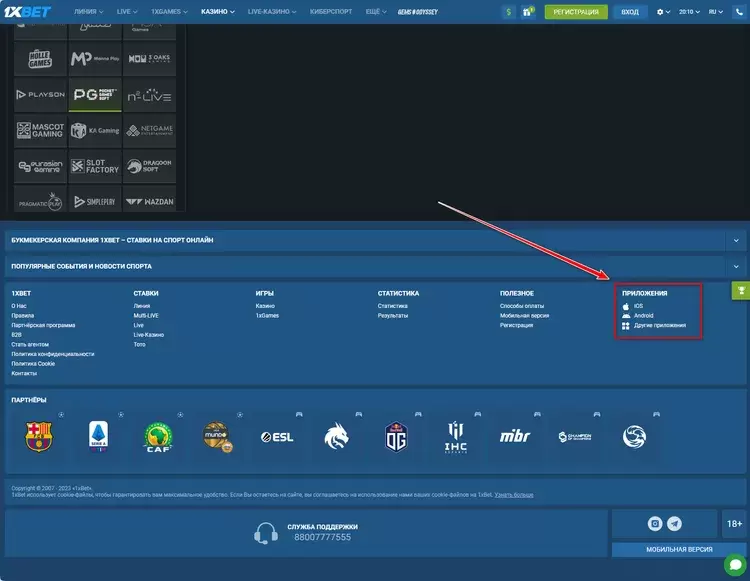Select the PG Pocket Games Soft tile
This screenshot has height=581, width=750.
click(95, 95)
